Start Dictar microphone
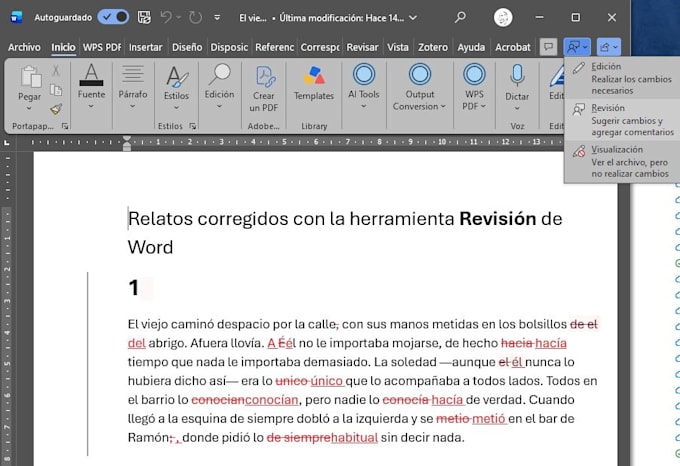This screenshot has width=680, height=466. point(517,76)
